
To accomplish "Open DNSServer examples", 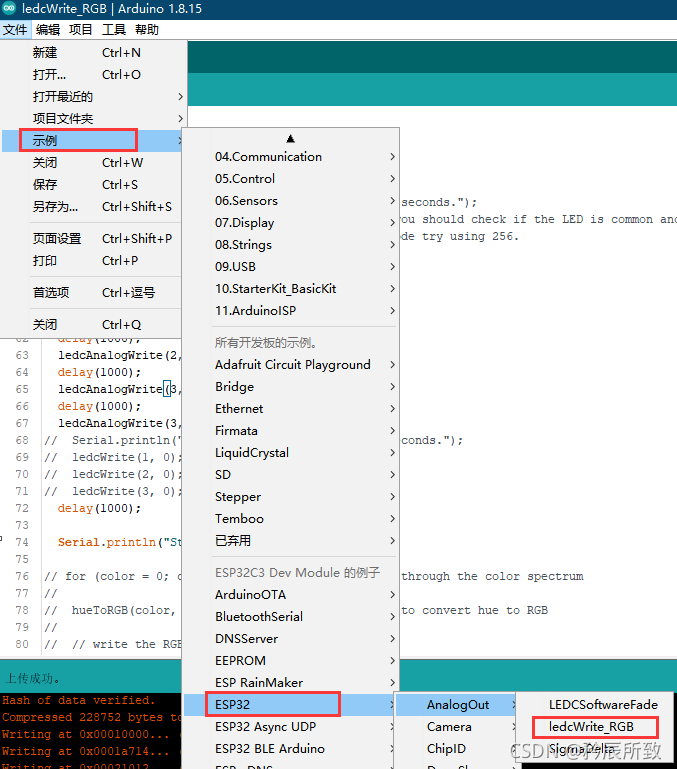I will [290, 639].
